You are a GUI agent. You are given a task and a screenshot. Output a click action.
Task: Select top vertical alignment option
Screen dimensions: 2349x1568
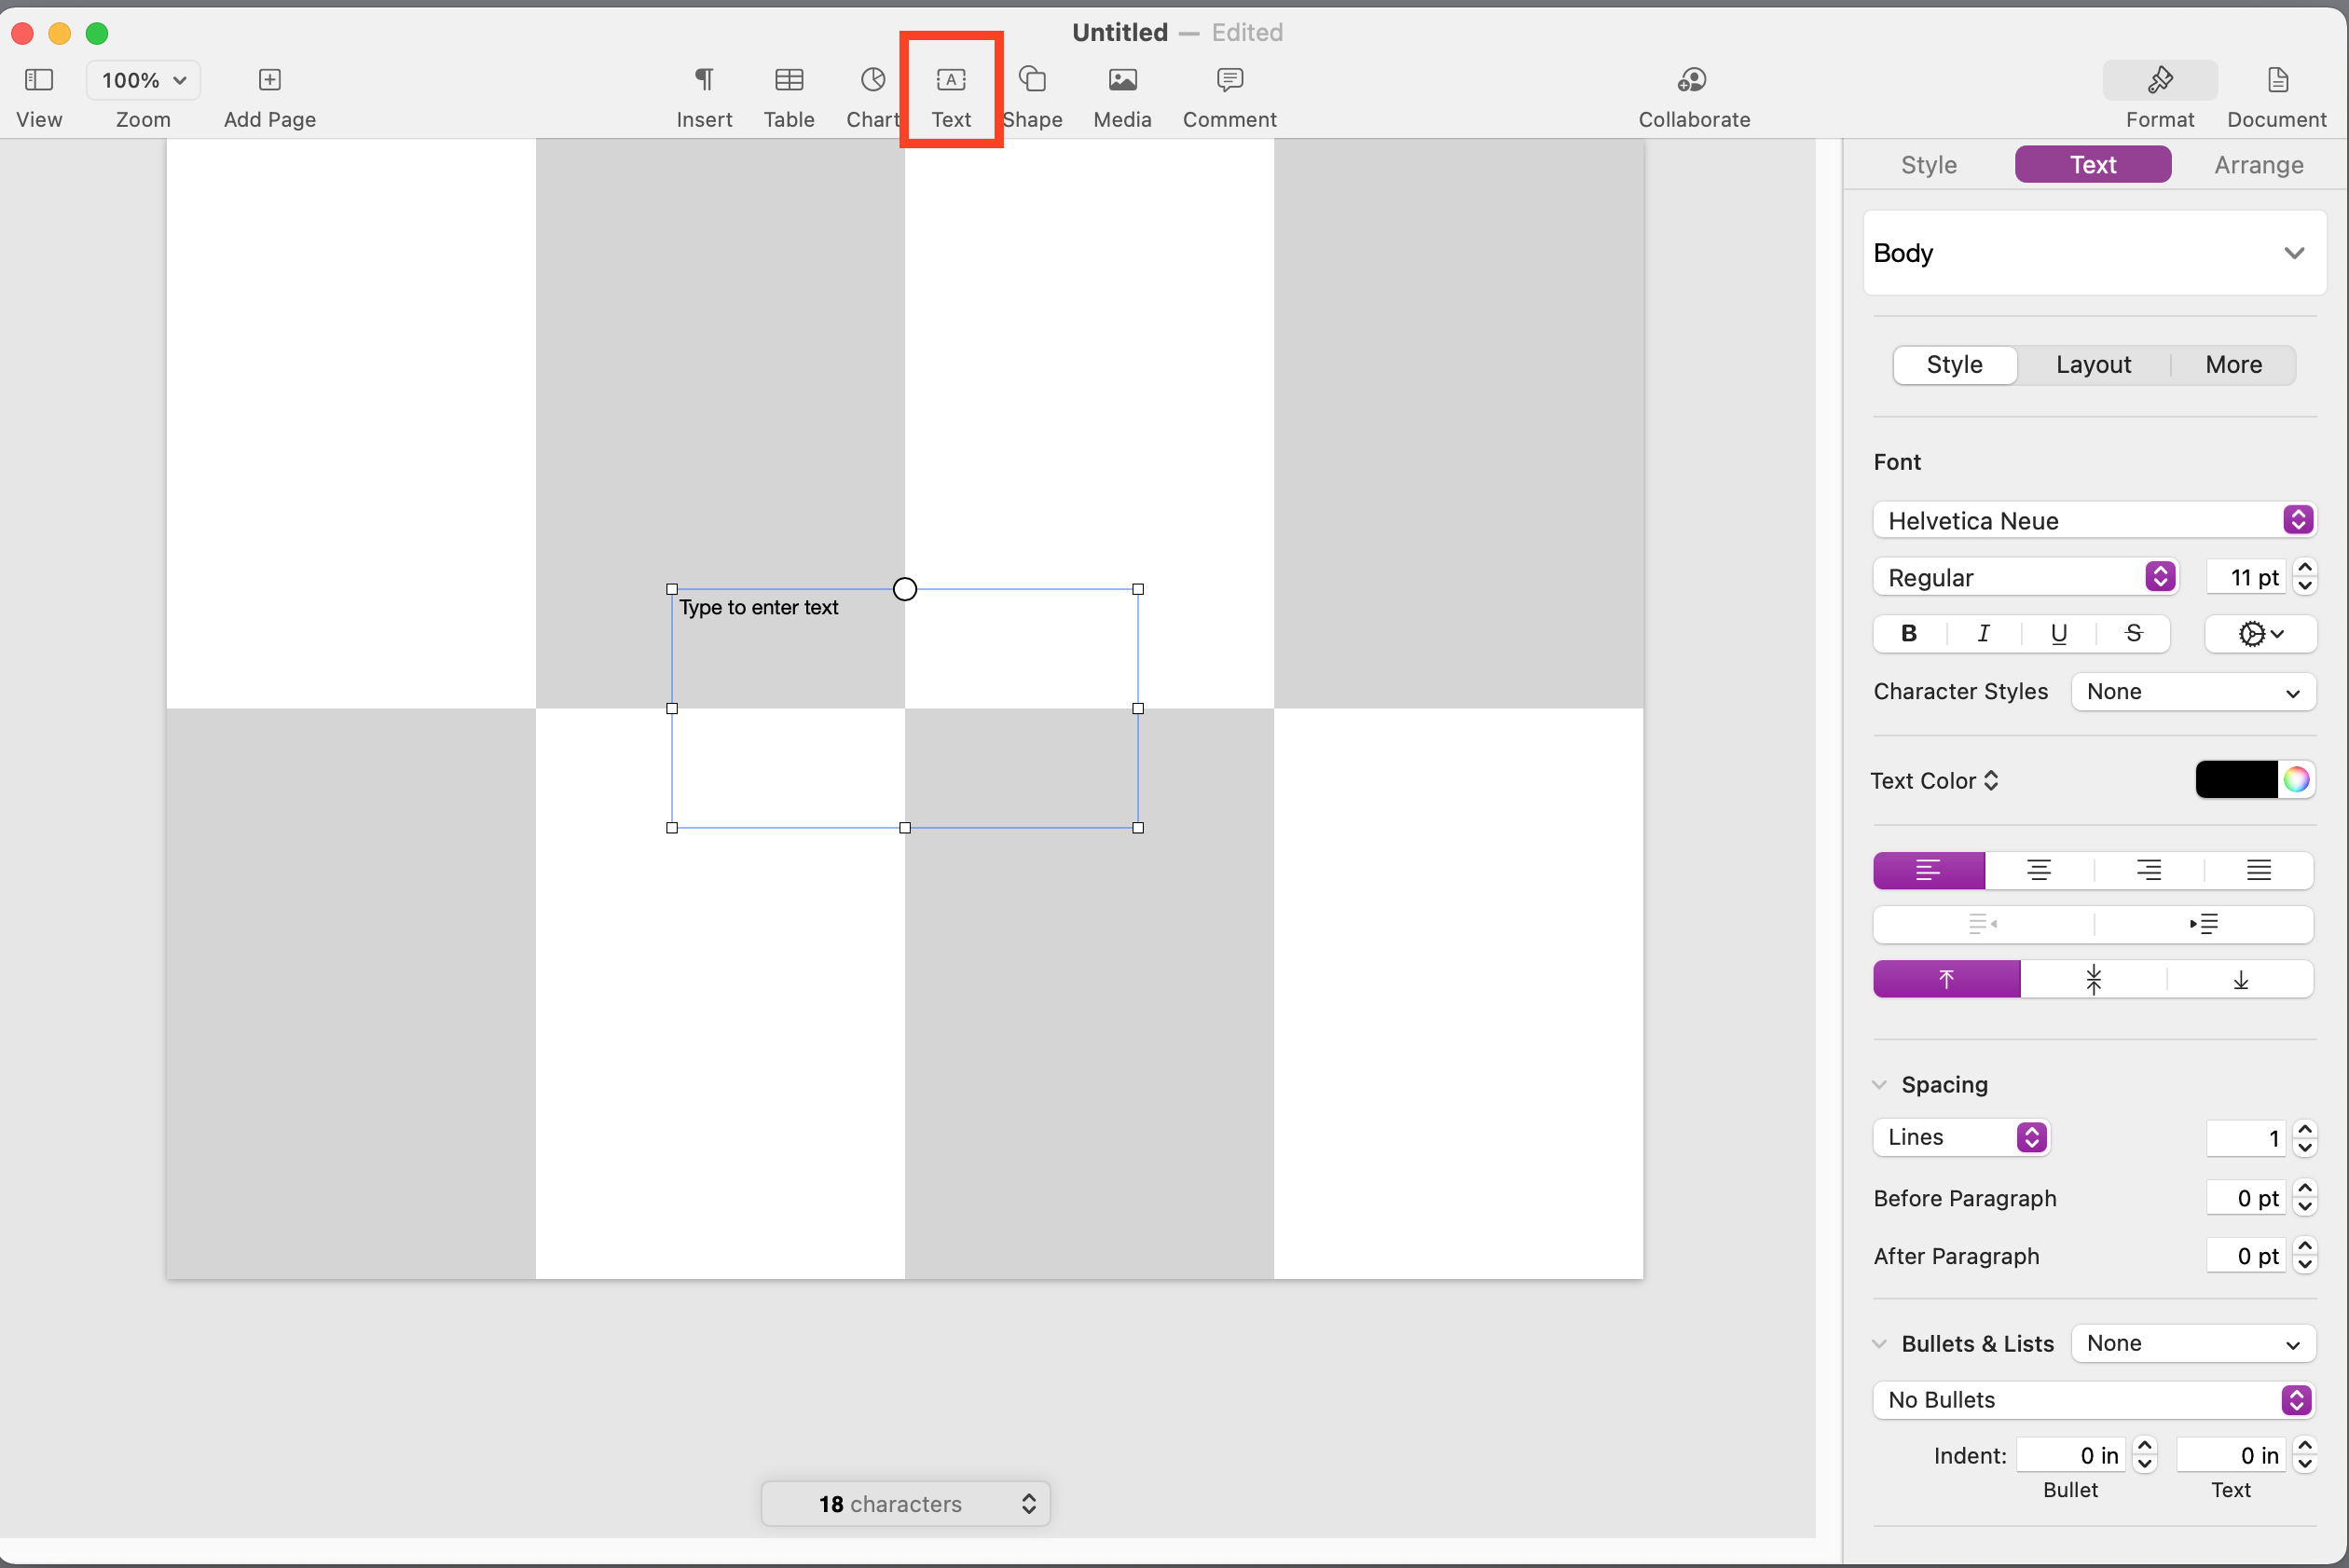click(x=1946, y=978)
